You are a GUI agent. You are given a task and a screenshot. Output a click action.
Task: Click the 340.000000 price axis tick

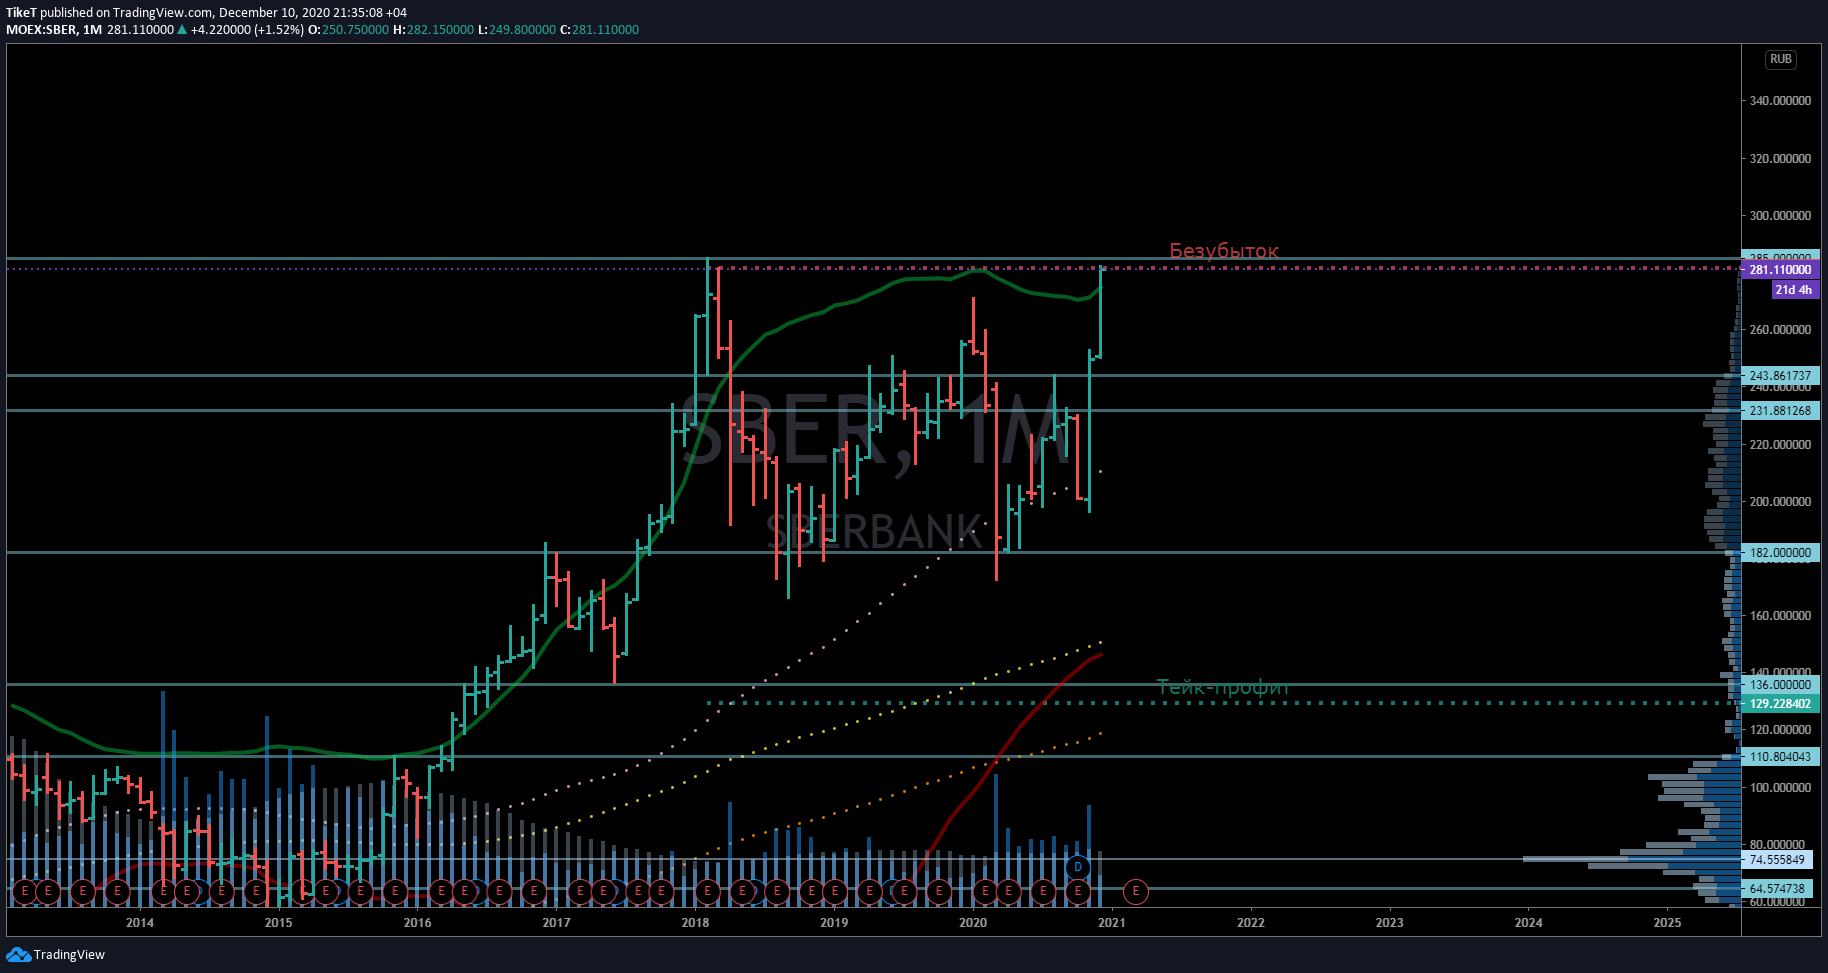pyautogui.click(x=1780, y=101)
